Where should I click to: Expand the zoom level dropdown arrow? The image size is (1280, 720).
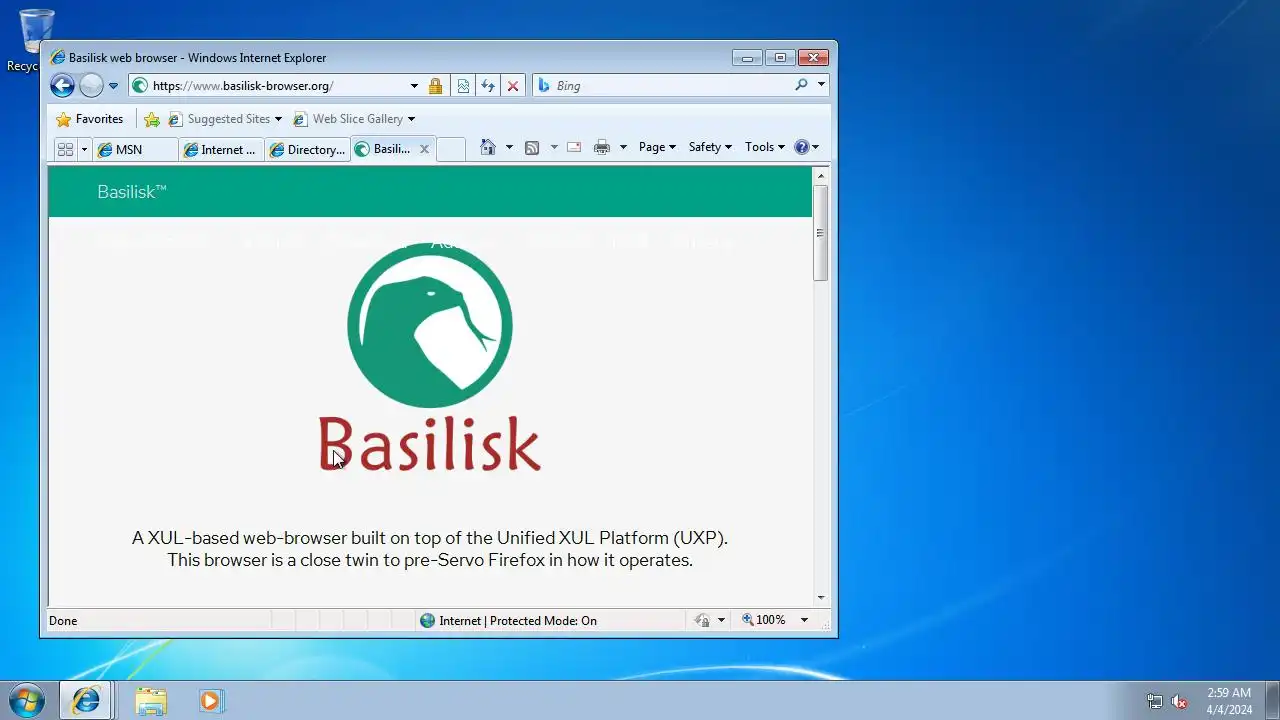click(804, 621)
